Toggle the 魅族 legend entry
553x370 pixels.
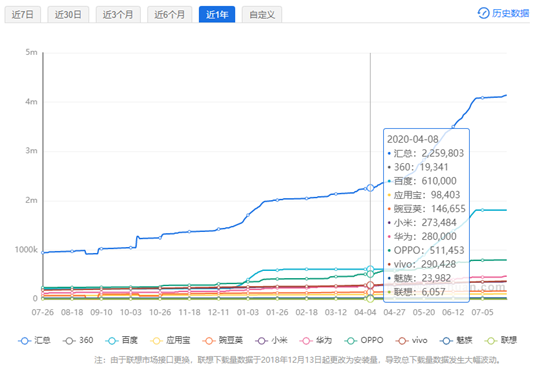coord(456,340)
